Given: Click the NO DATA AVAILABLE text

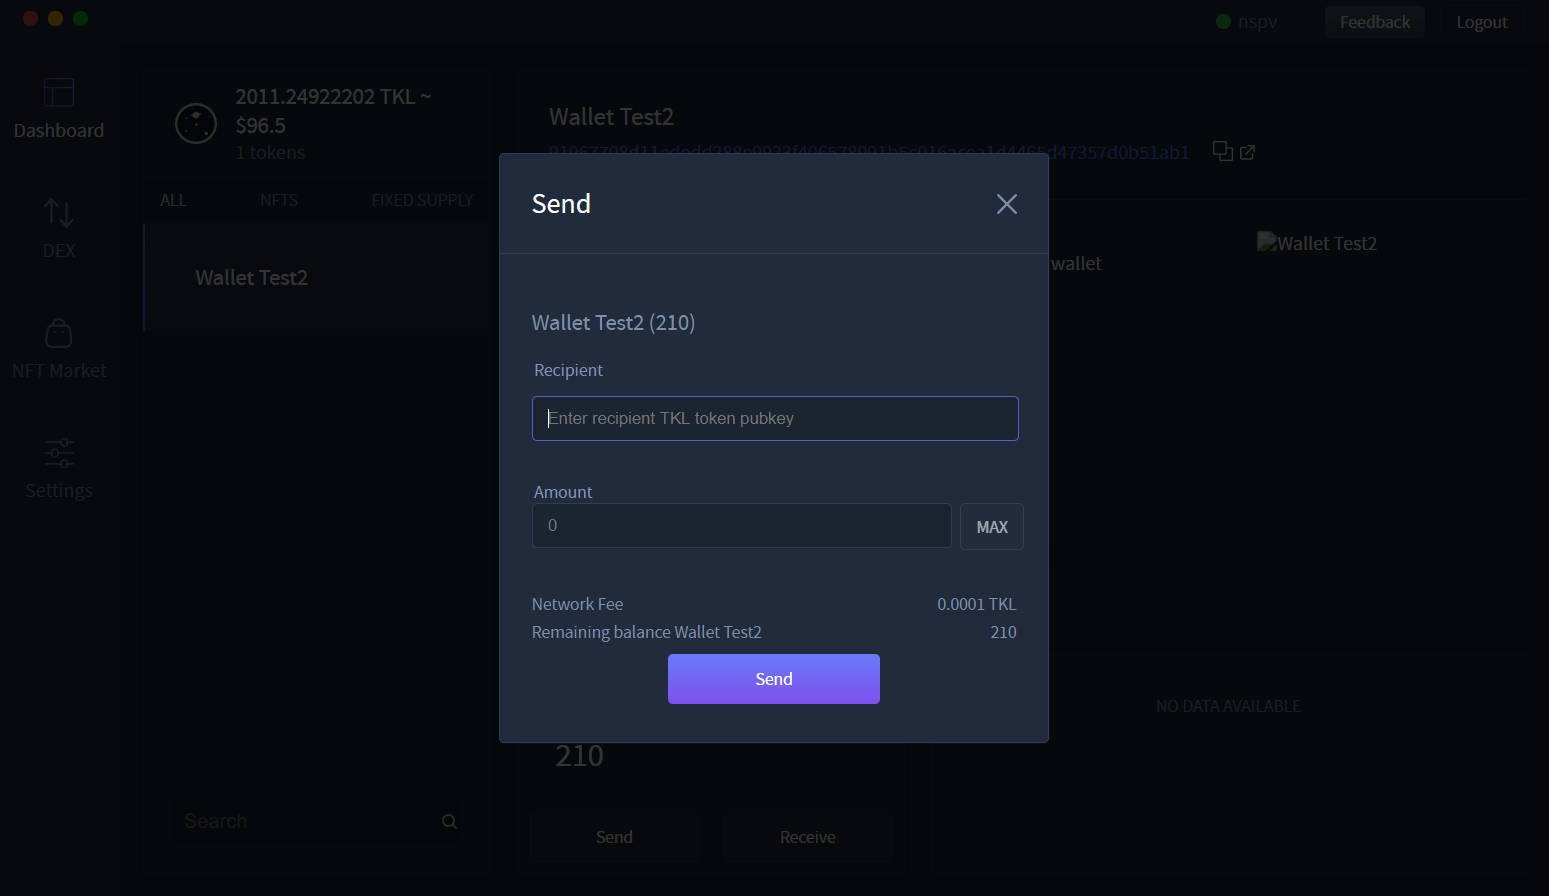Looking at the screenshot, I should [1228, 706].
